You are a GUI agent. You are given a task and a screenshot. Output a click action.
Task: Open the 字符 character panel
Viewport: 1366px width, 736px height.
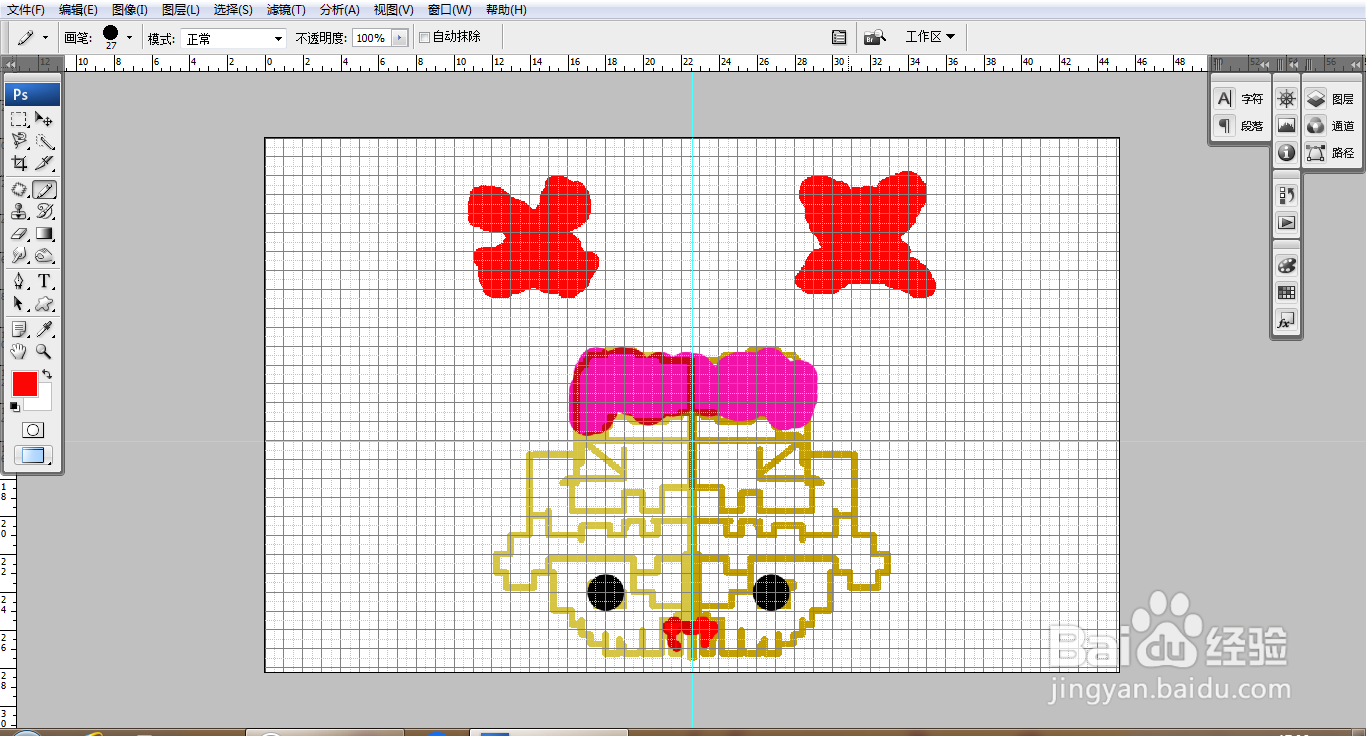click(1240, 99)
